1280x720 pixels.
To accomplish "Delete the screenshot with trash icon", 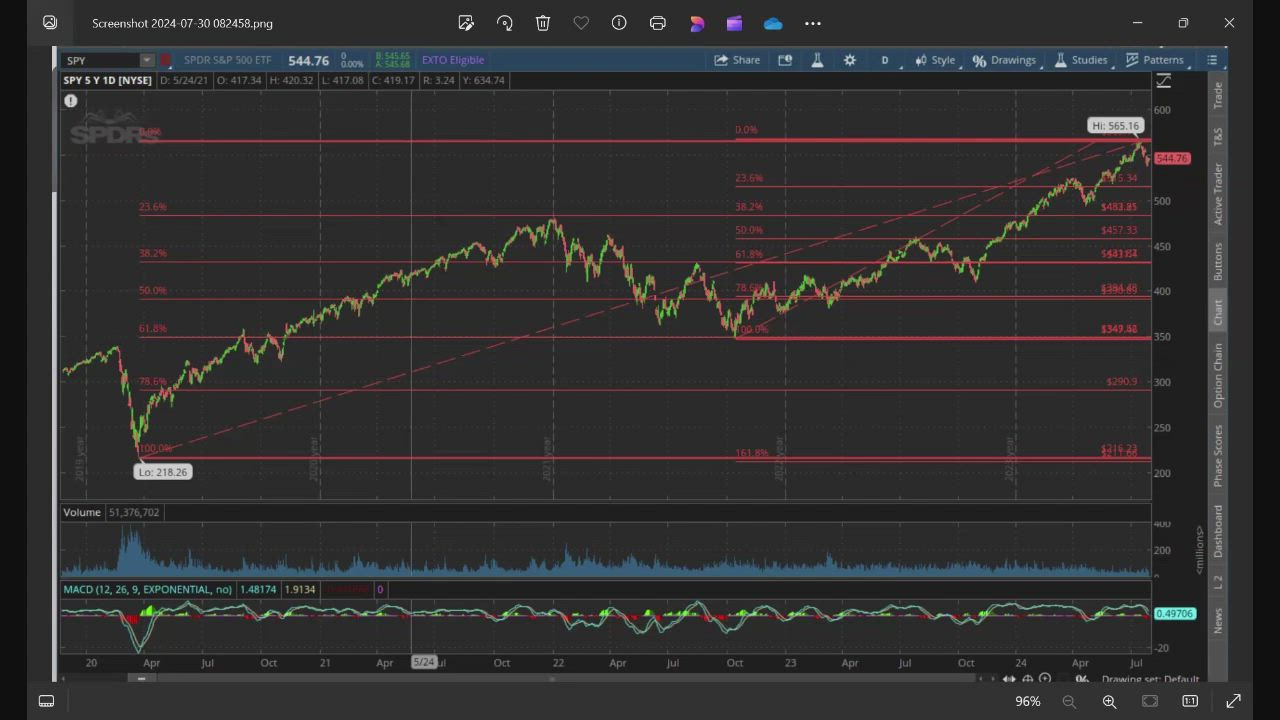I will point(543,23).
